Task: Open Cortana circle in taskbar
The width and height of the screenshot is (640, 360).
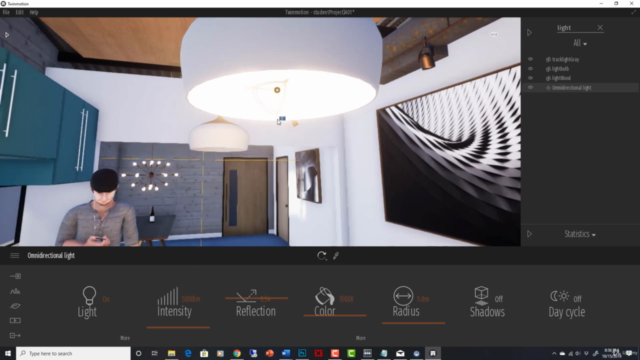Action: [138, 353]
